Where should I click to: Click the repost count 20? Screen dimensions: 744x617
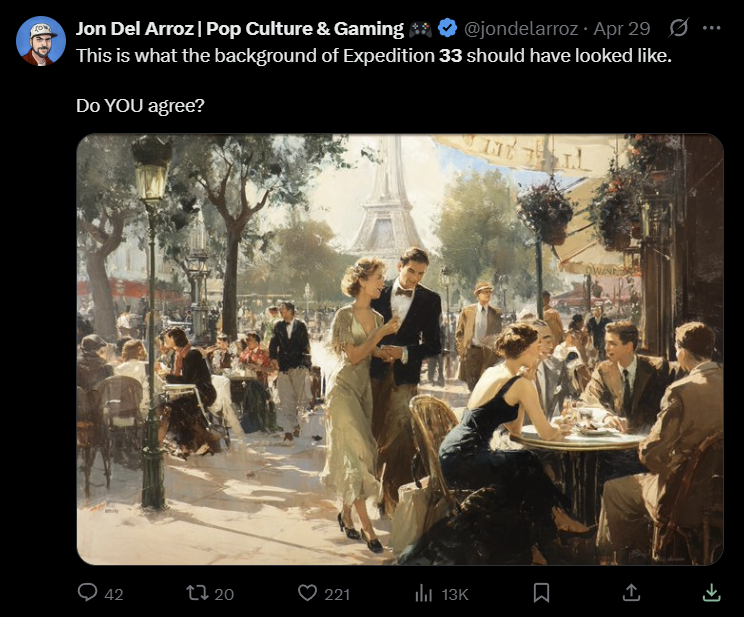(x=224, y=594)
